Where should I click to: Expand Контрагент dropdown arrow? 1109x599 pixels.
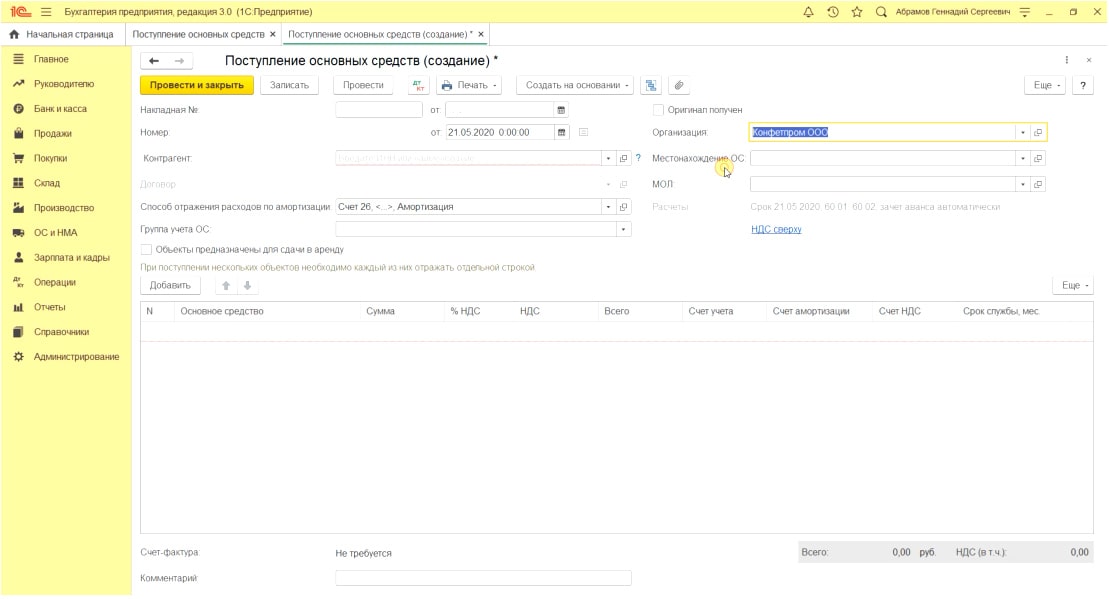tap(608, 158)
